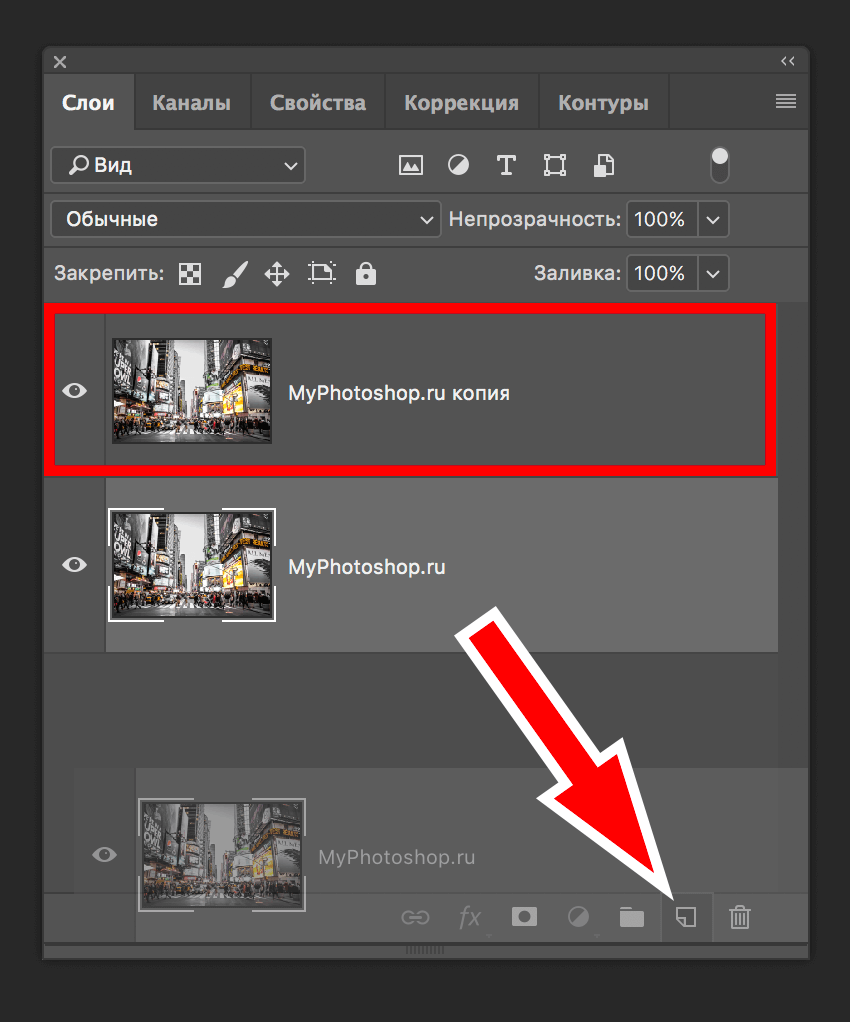This screenshot has width=850, height=1022.
Task: Click the Заливка fill percentage field
Action: click(x=660, y=273)
